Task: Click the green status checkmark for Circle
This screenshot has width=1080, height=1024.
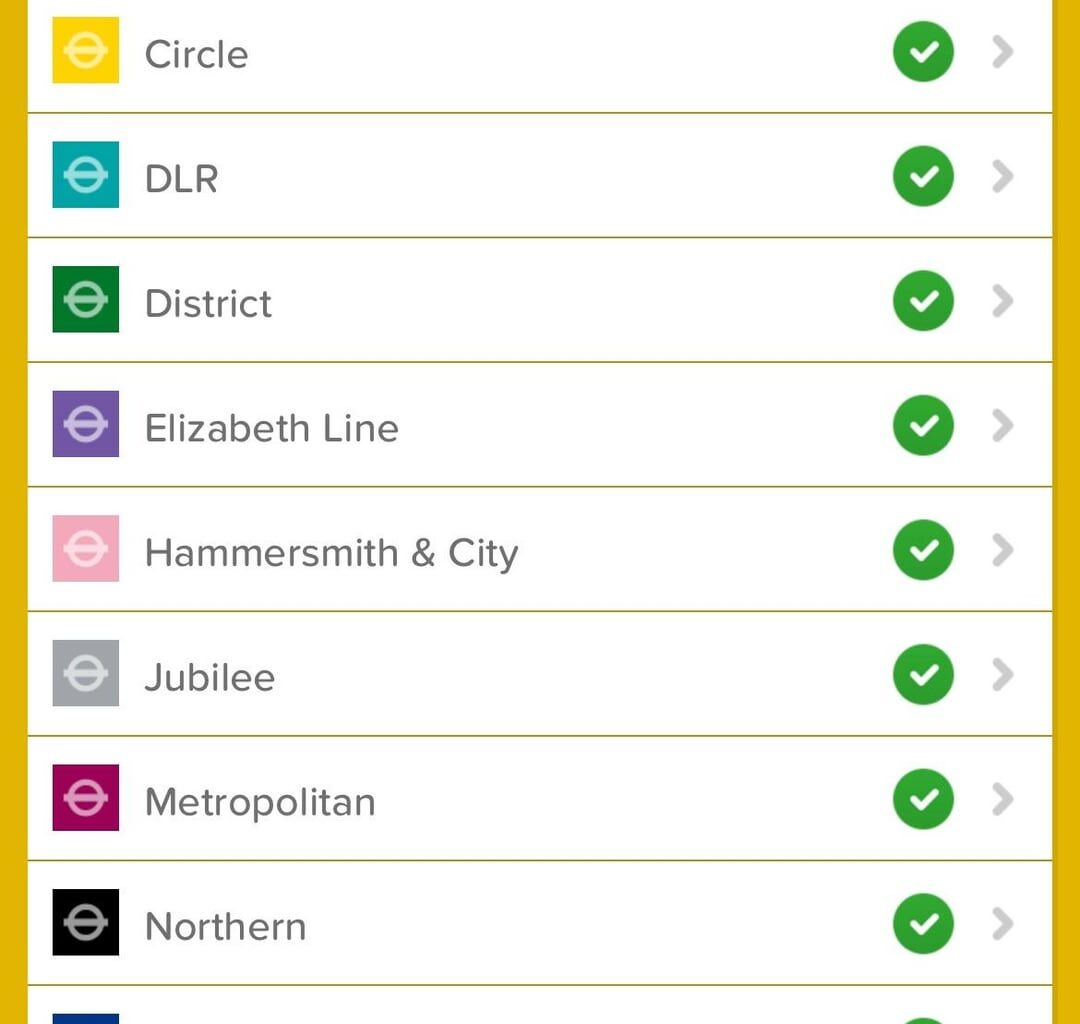Action: 923,52
